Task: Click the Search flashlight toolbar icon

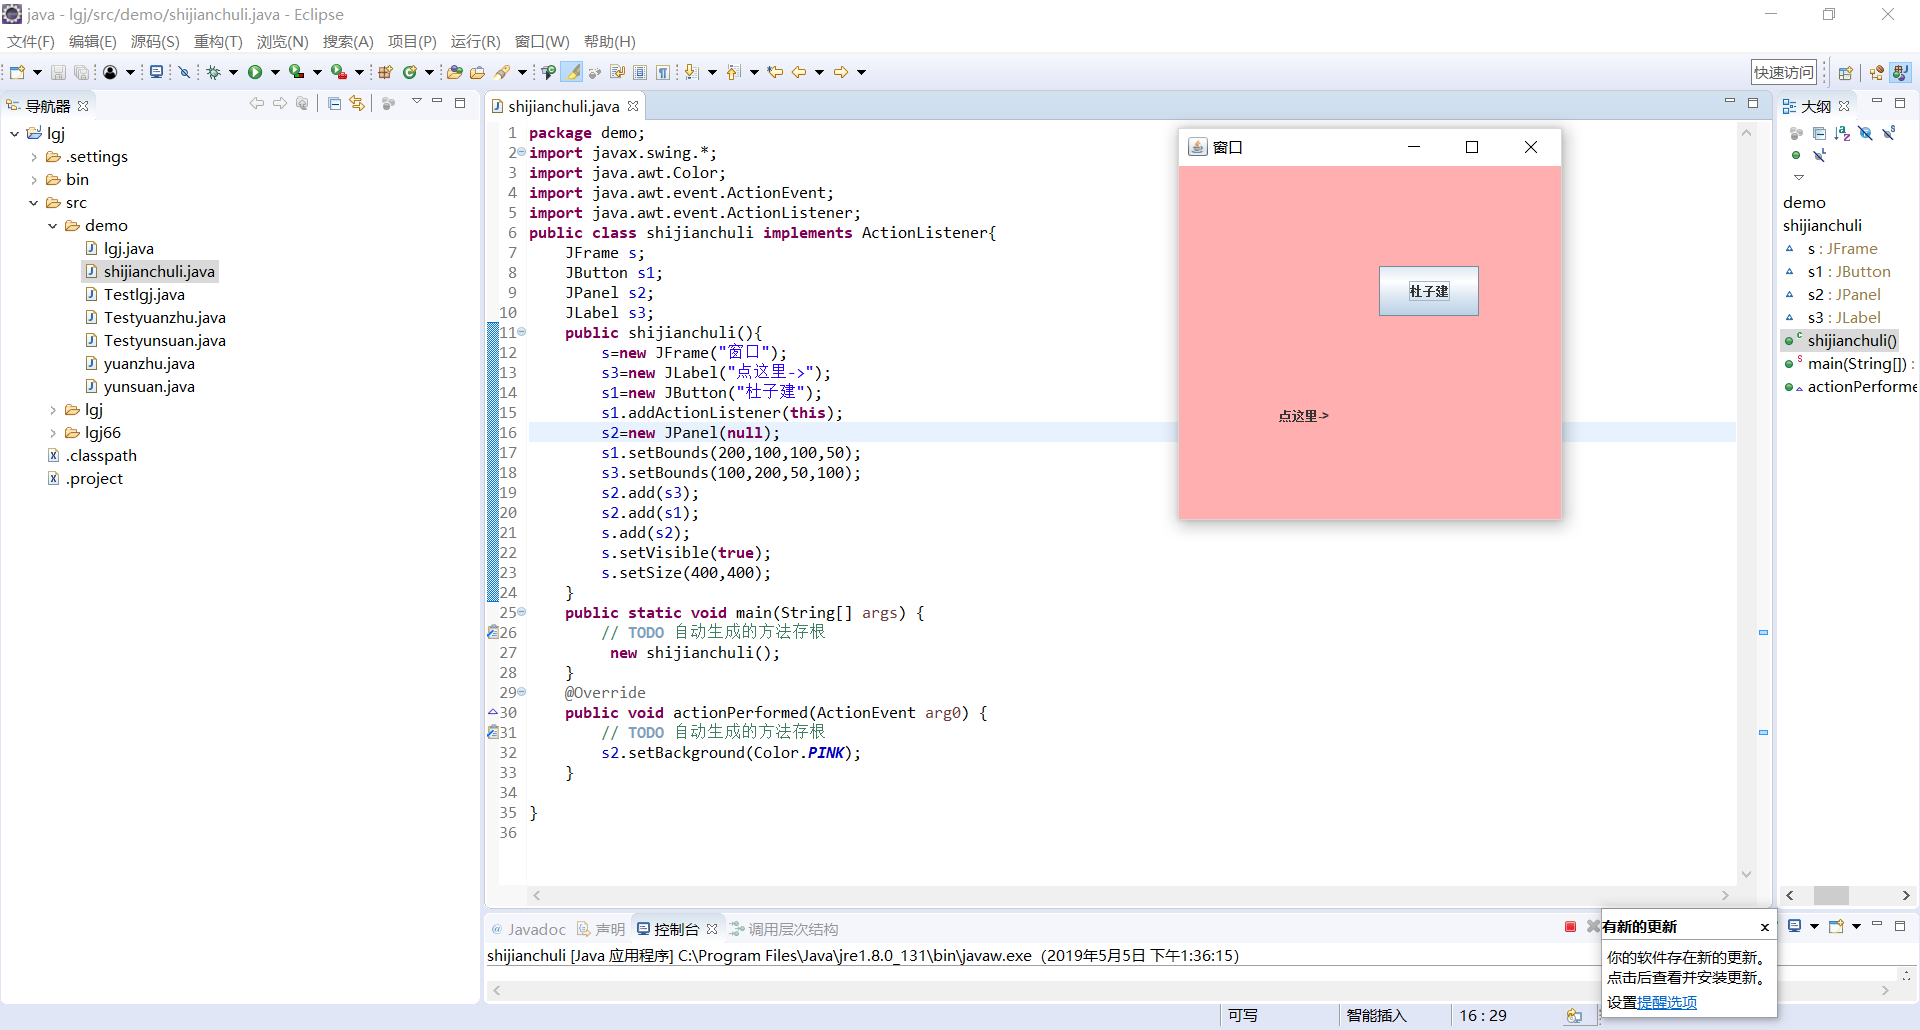Action: coord(502,72)
